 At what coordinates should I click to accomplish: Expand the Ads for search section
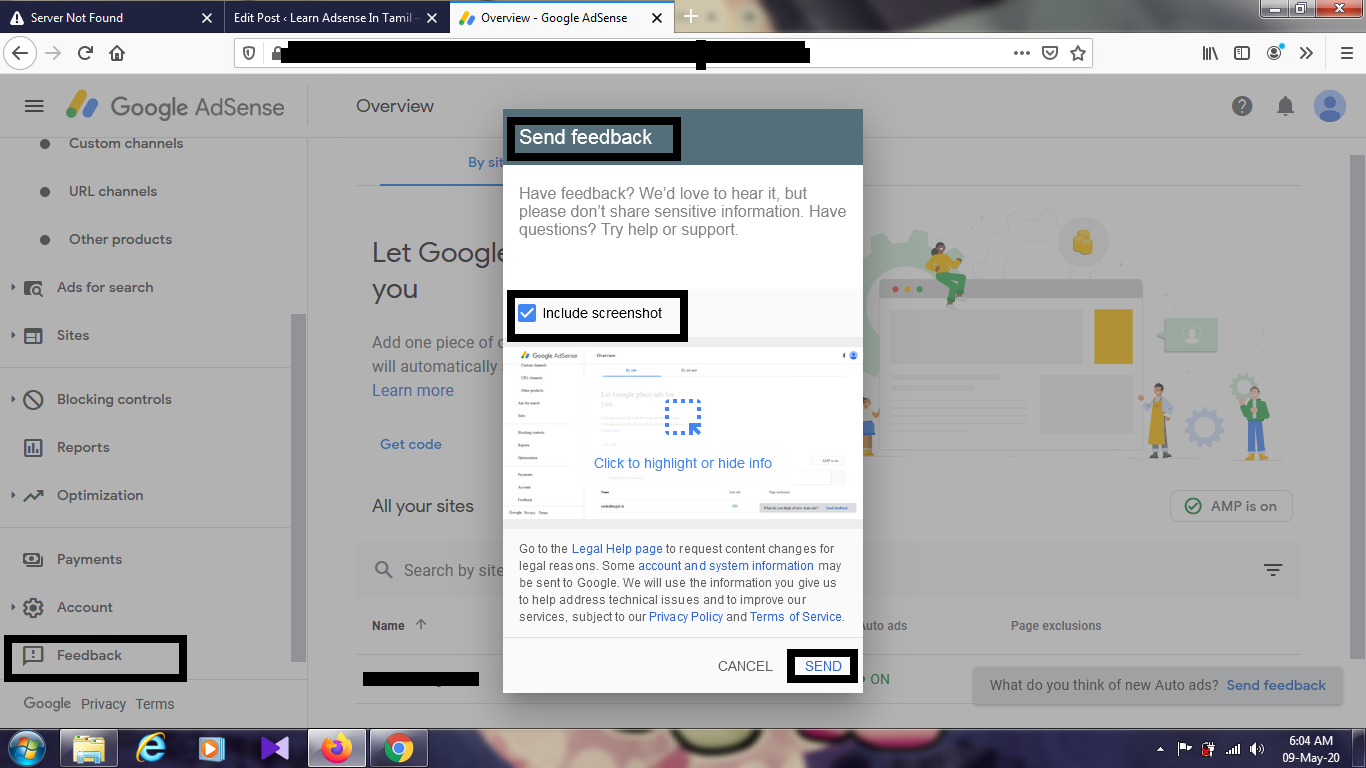104,288
